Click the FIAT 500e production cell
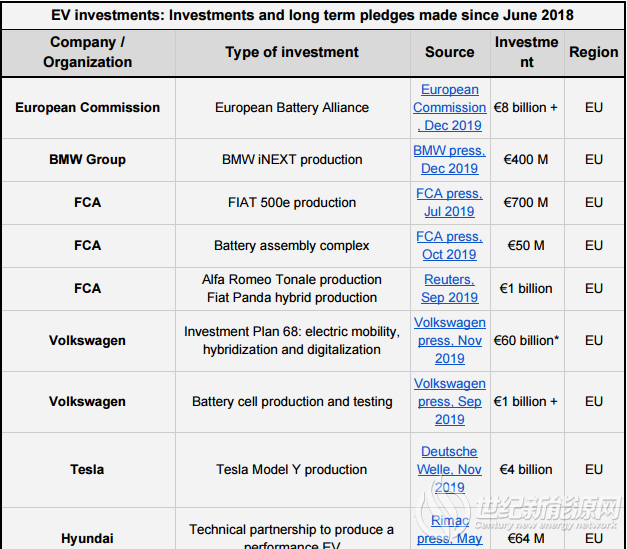 [292, 202]
